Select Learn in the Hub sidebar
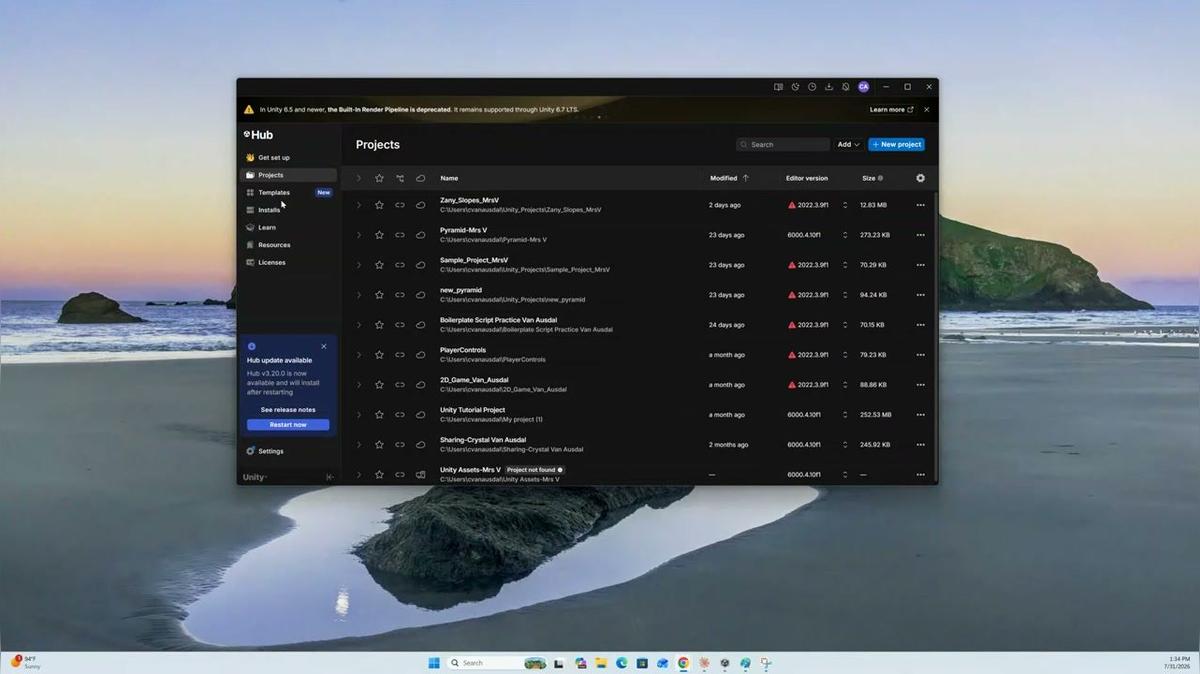Viewport: 1200px width, 674px height. click(x=289, y=227)
